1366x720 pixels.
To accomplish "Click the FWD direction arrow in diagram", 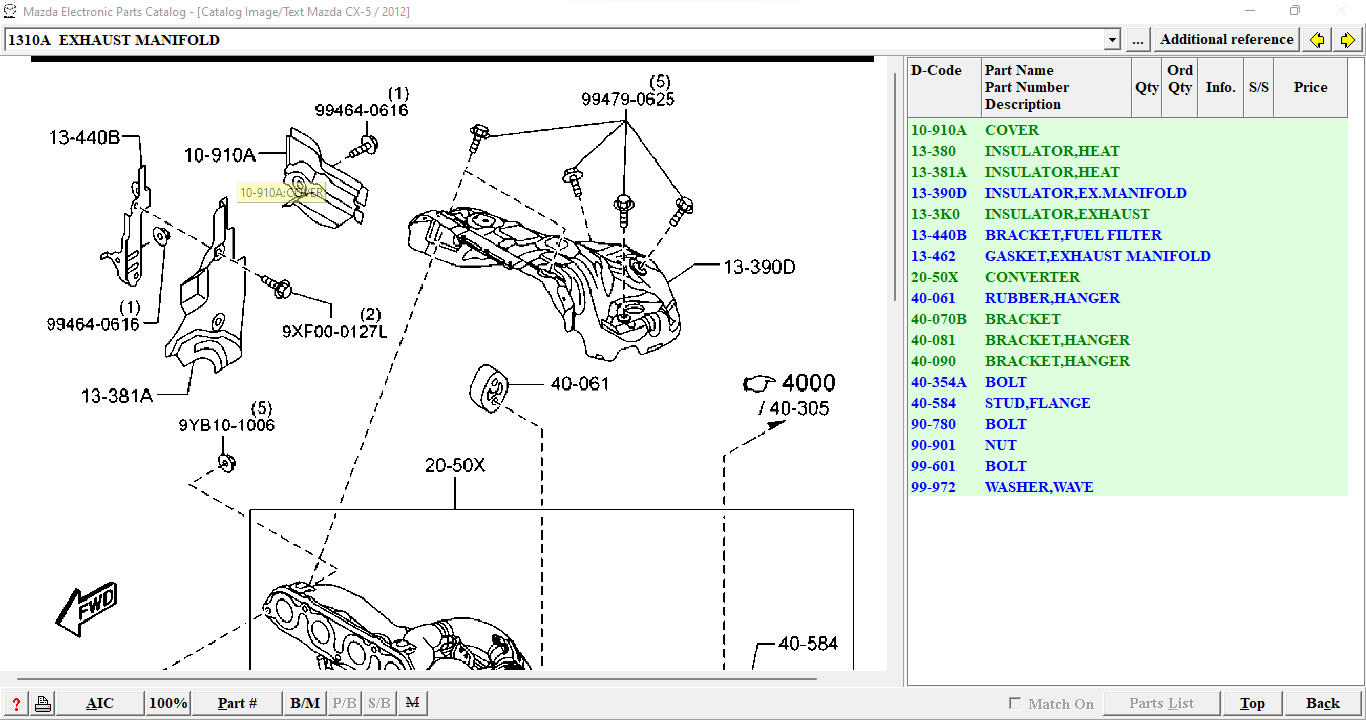I will click(86, 608).
